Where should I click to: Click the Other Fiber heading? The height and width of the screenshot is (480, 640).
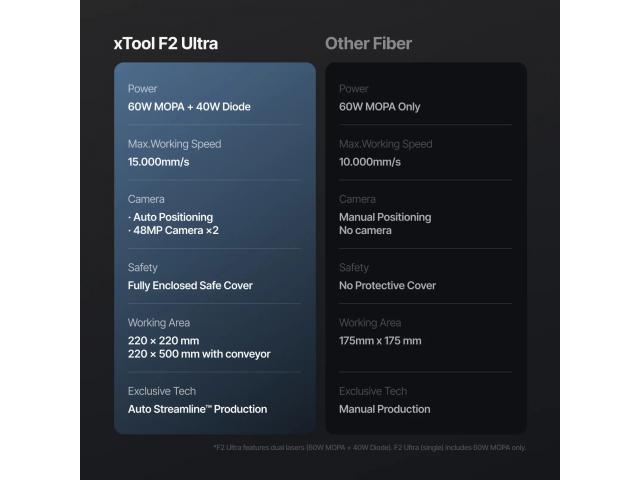(x=368, y=44)
